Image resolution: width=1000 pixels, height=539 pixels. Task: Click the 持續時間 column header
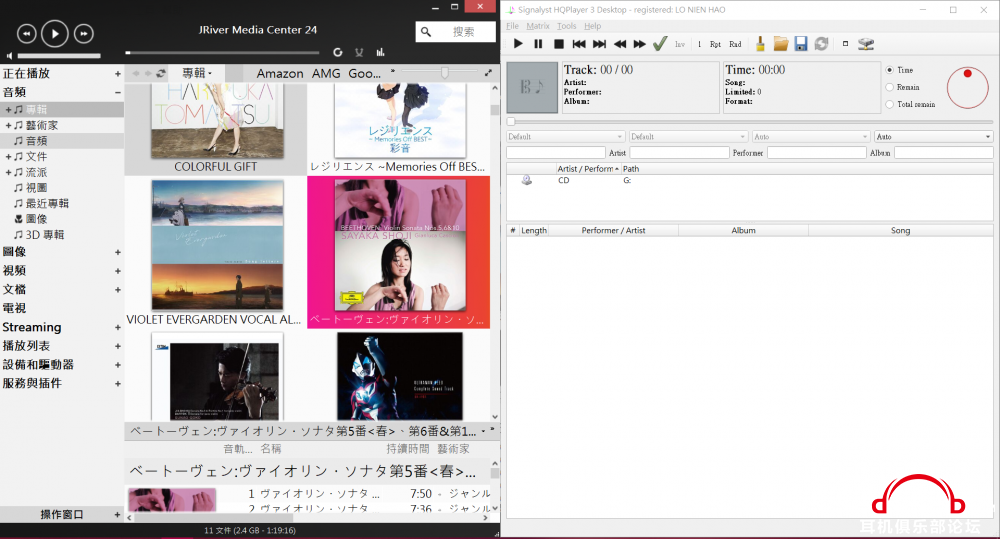click(408, 449)
